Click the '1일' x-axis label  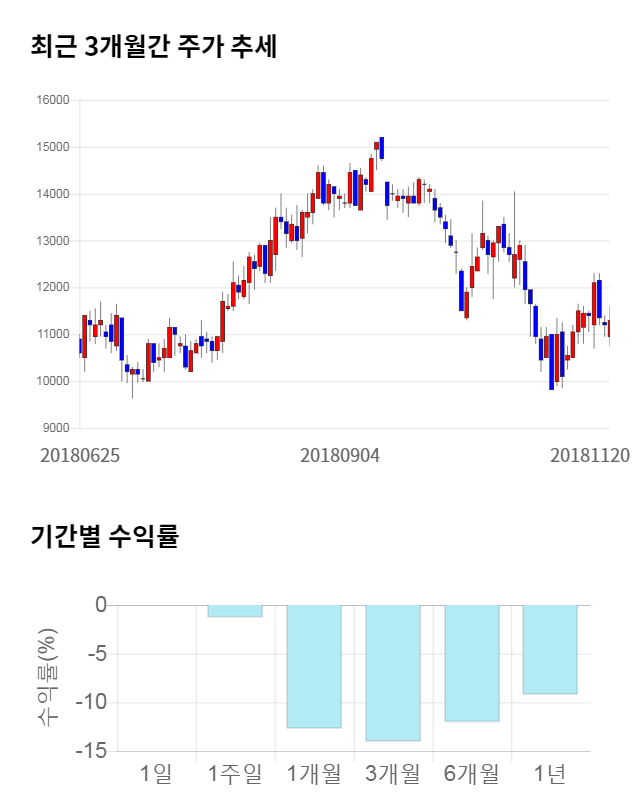[156, 773]
